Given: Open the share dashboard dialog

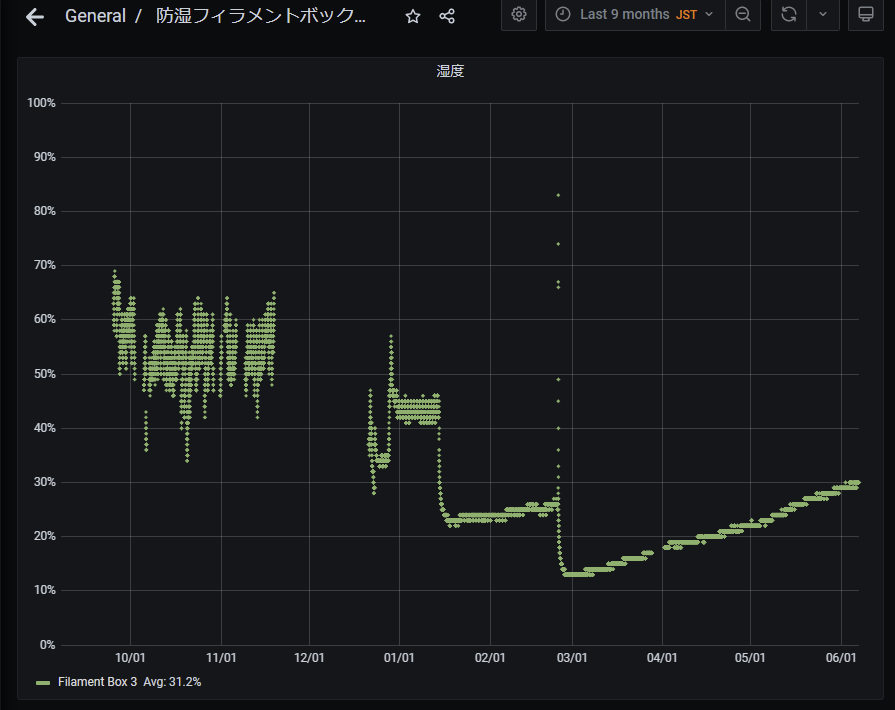Looking at the screenshot, I should [447, 16].
